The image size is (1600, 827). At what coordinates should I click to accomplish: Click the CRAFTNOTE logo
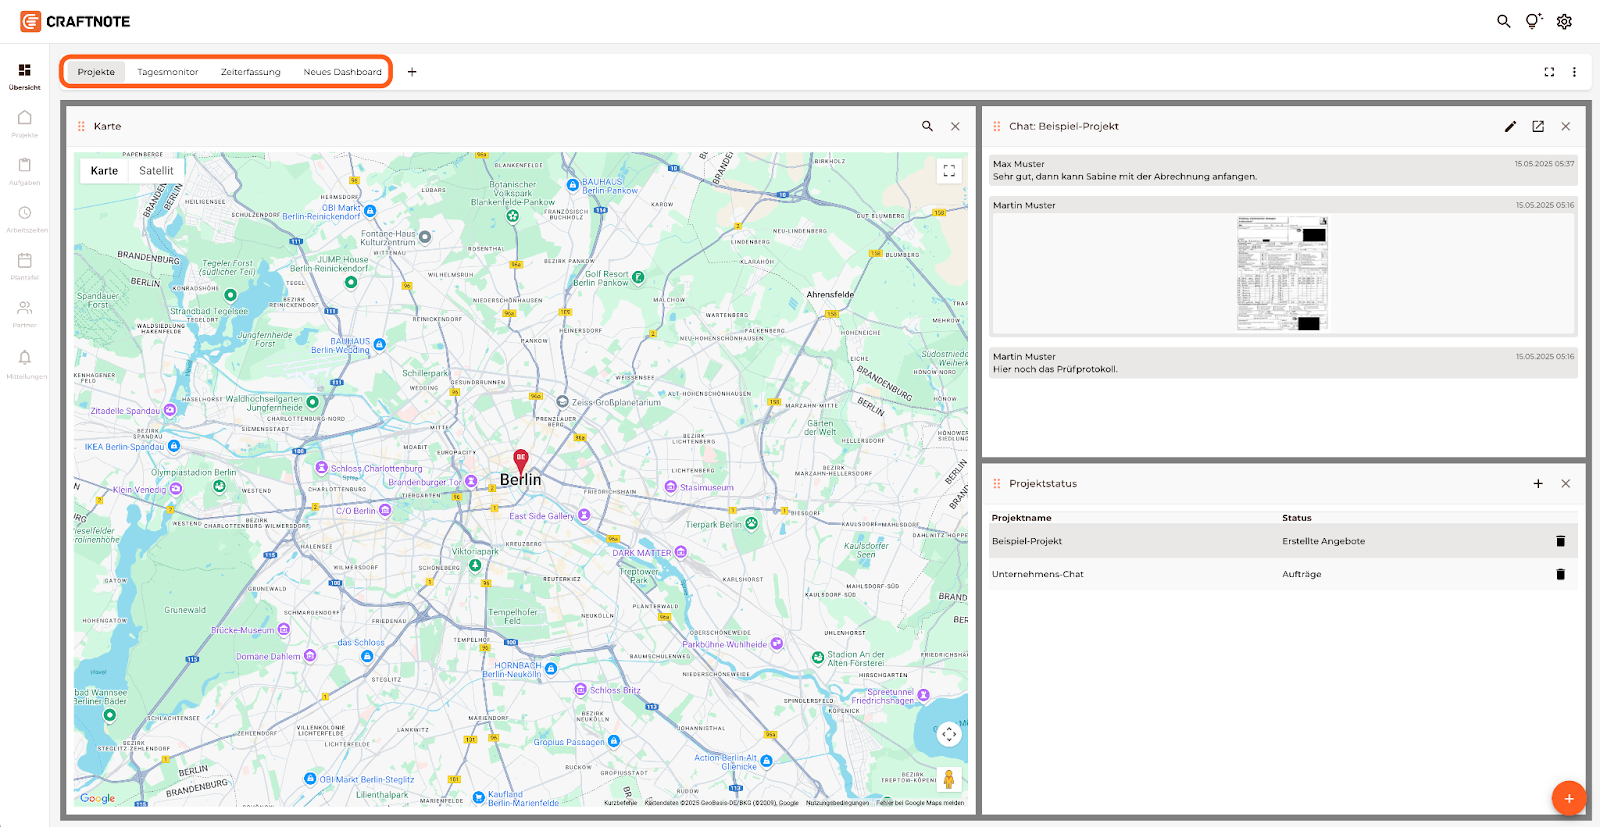click(x=75, y=21)
